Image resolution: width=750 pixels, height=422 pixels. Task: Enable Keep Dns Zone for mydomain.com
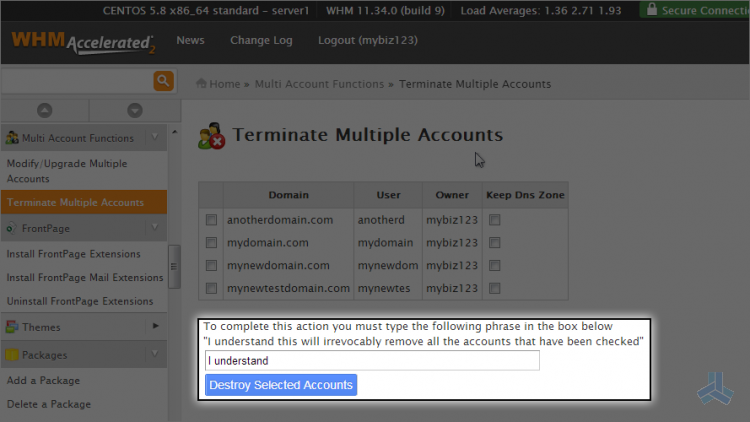coord(495,243)
